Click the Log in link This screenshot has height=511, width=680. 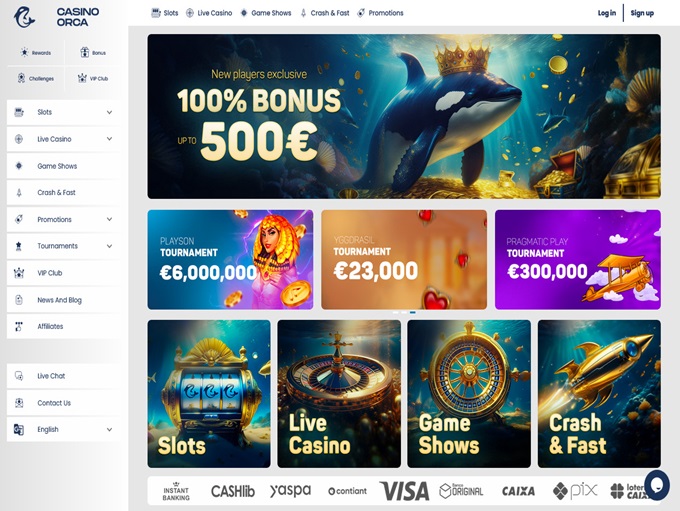pos(607,13)
